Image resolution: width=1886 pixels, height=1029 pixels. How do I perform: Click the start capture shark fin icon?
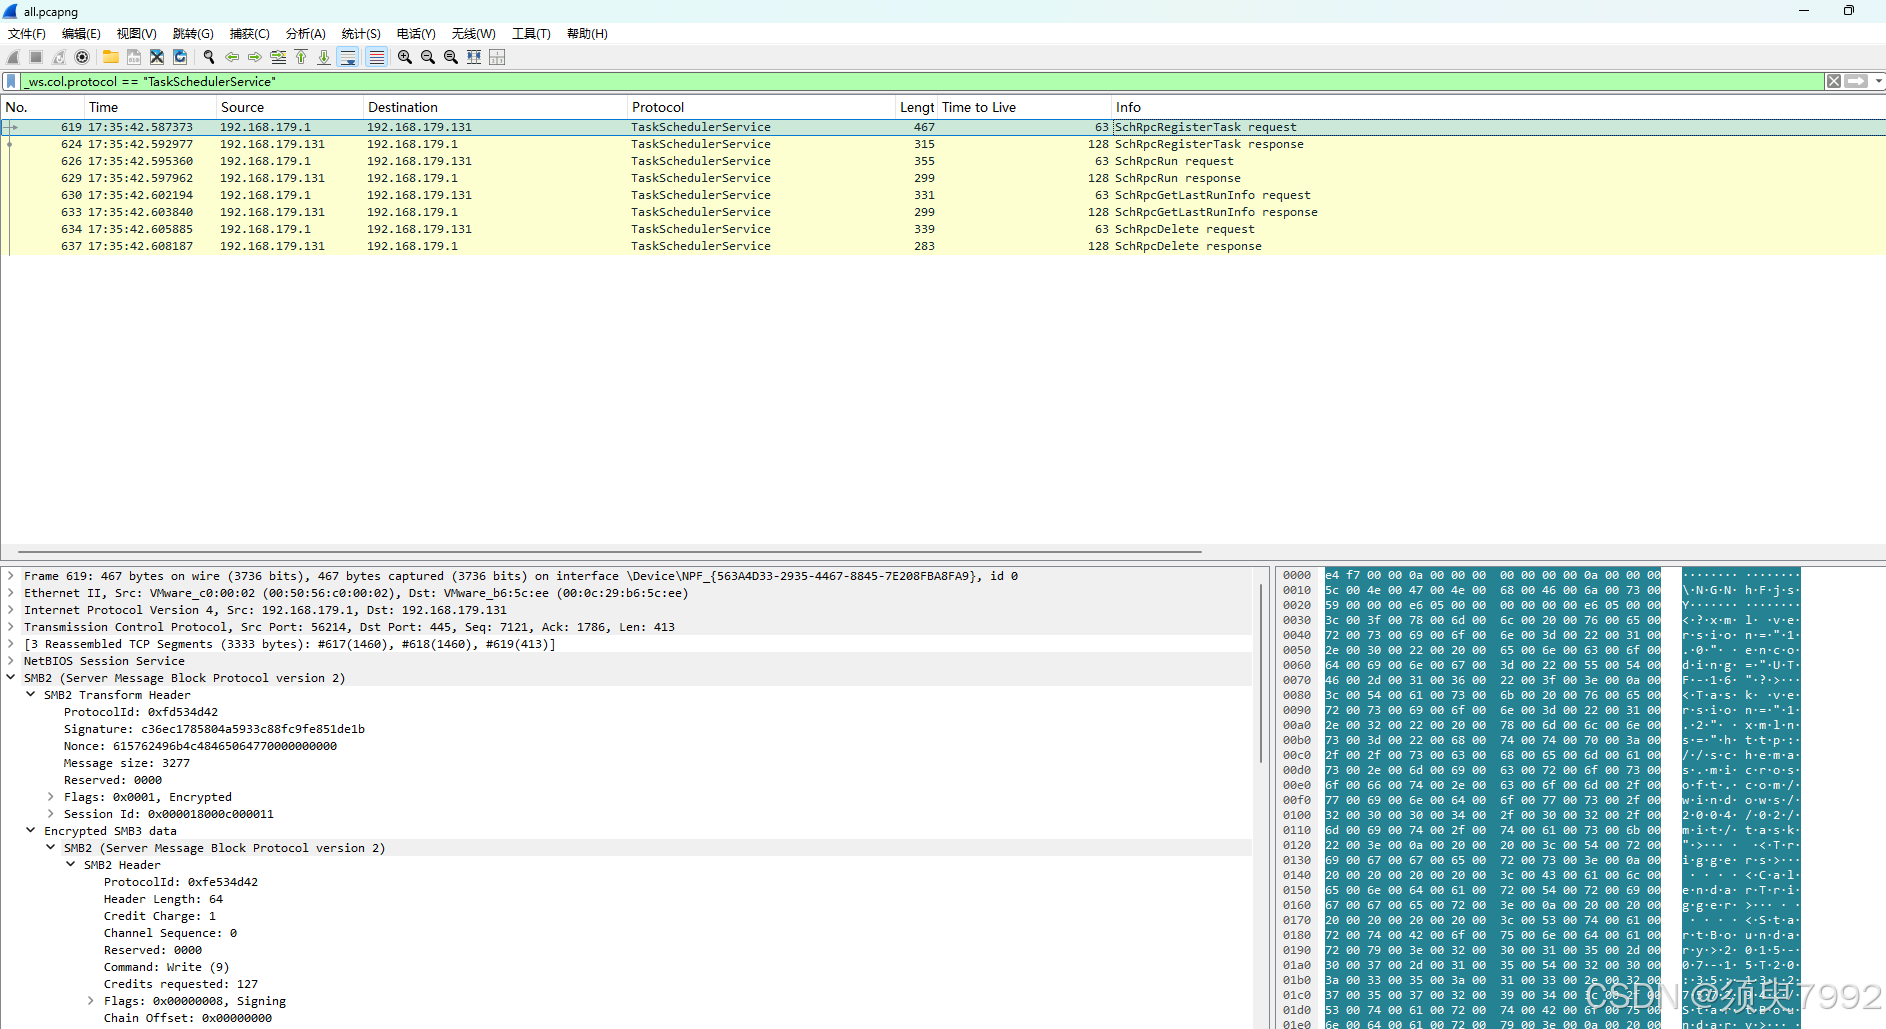[13, 57]
